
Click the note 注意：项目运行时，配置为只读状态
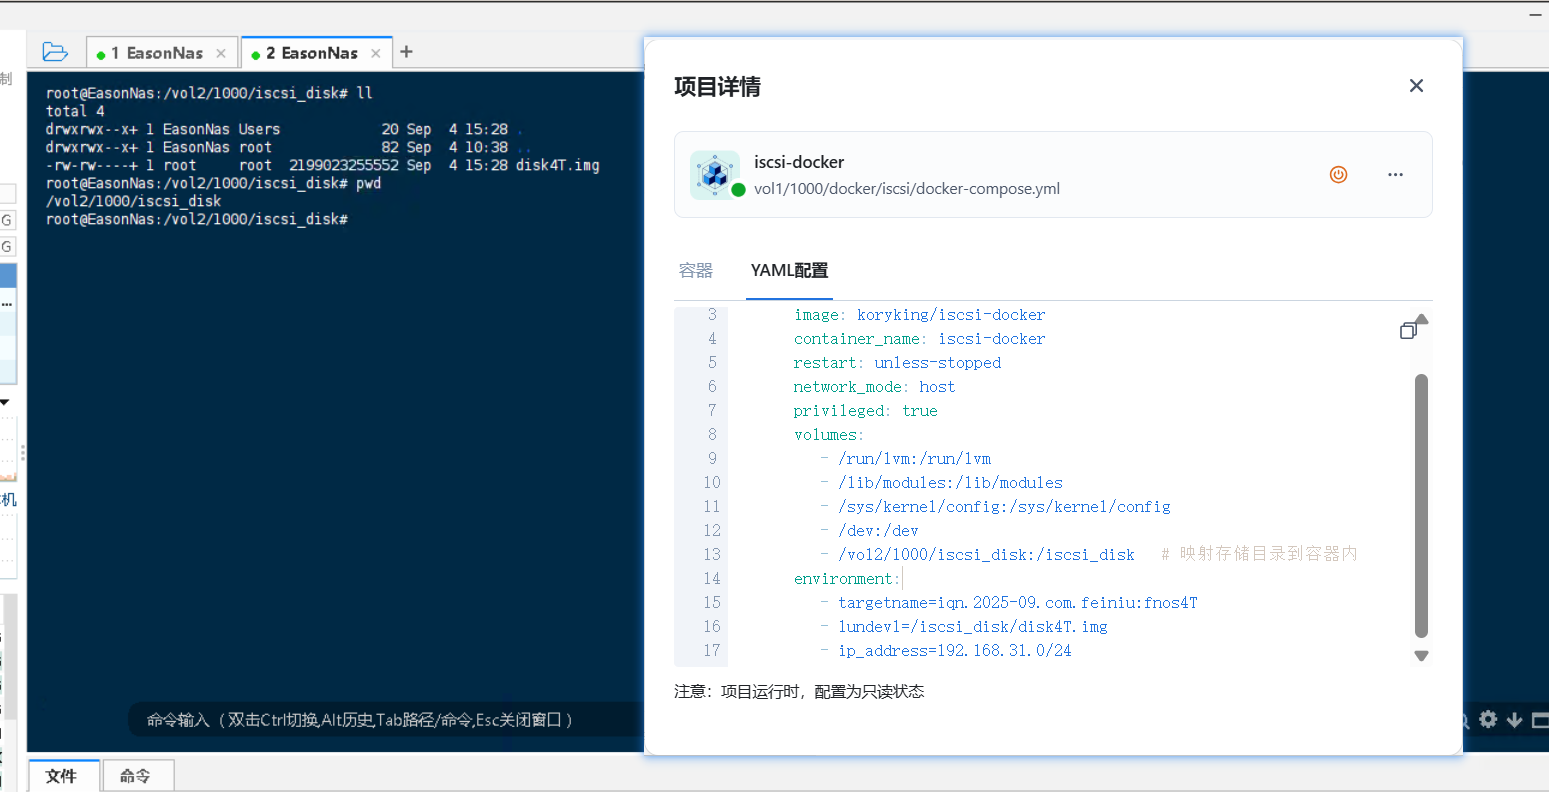click(799, 692)
